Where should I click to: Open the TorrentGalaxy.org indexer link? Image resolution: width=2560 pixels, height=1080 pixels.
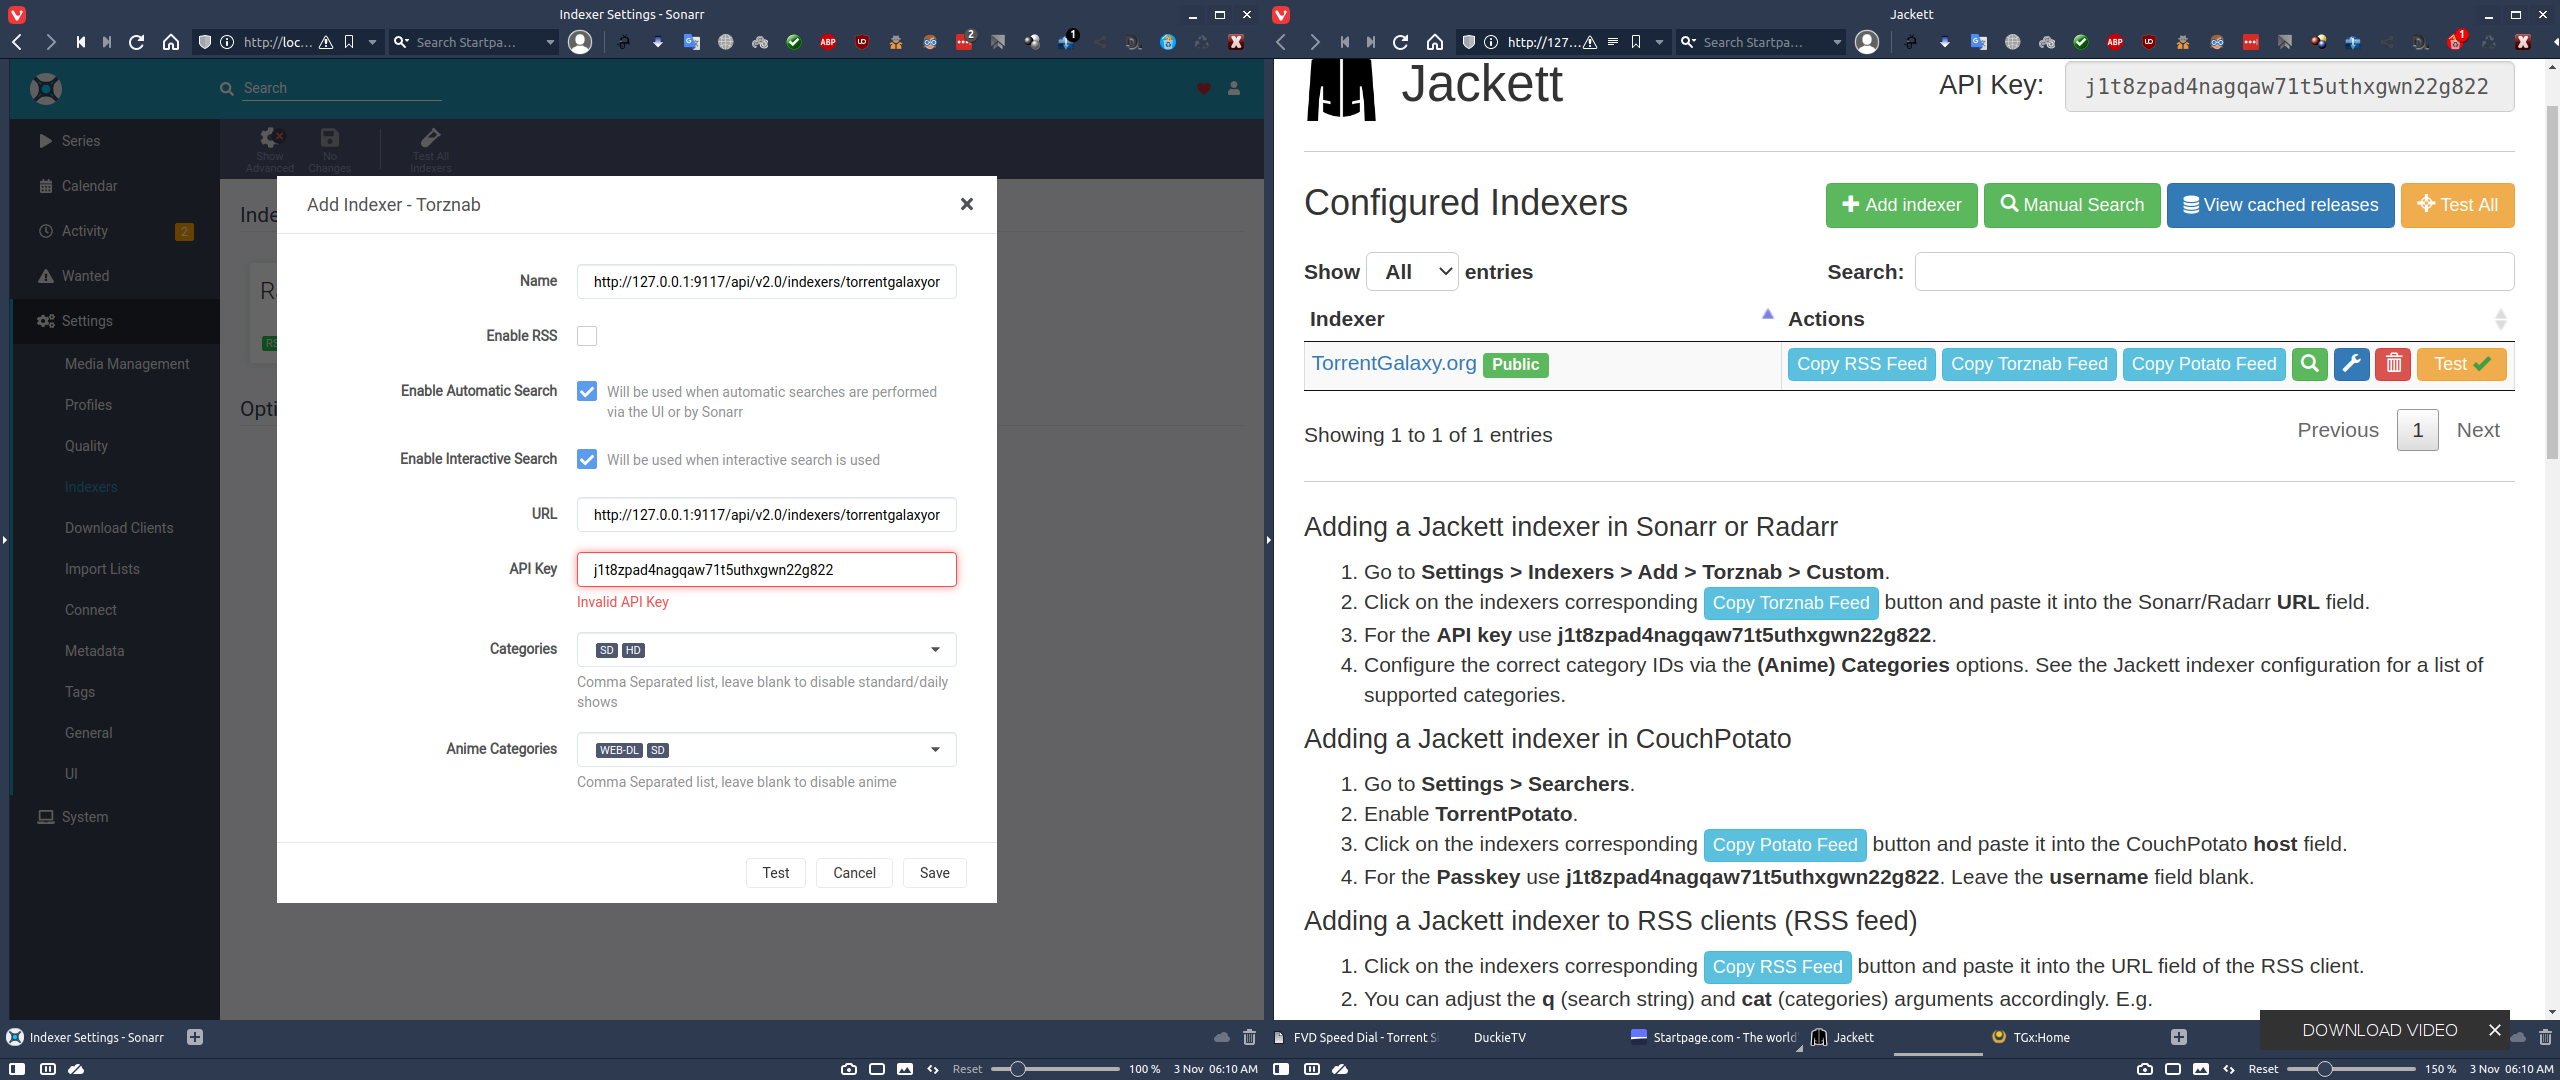click(1394, 363)
